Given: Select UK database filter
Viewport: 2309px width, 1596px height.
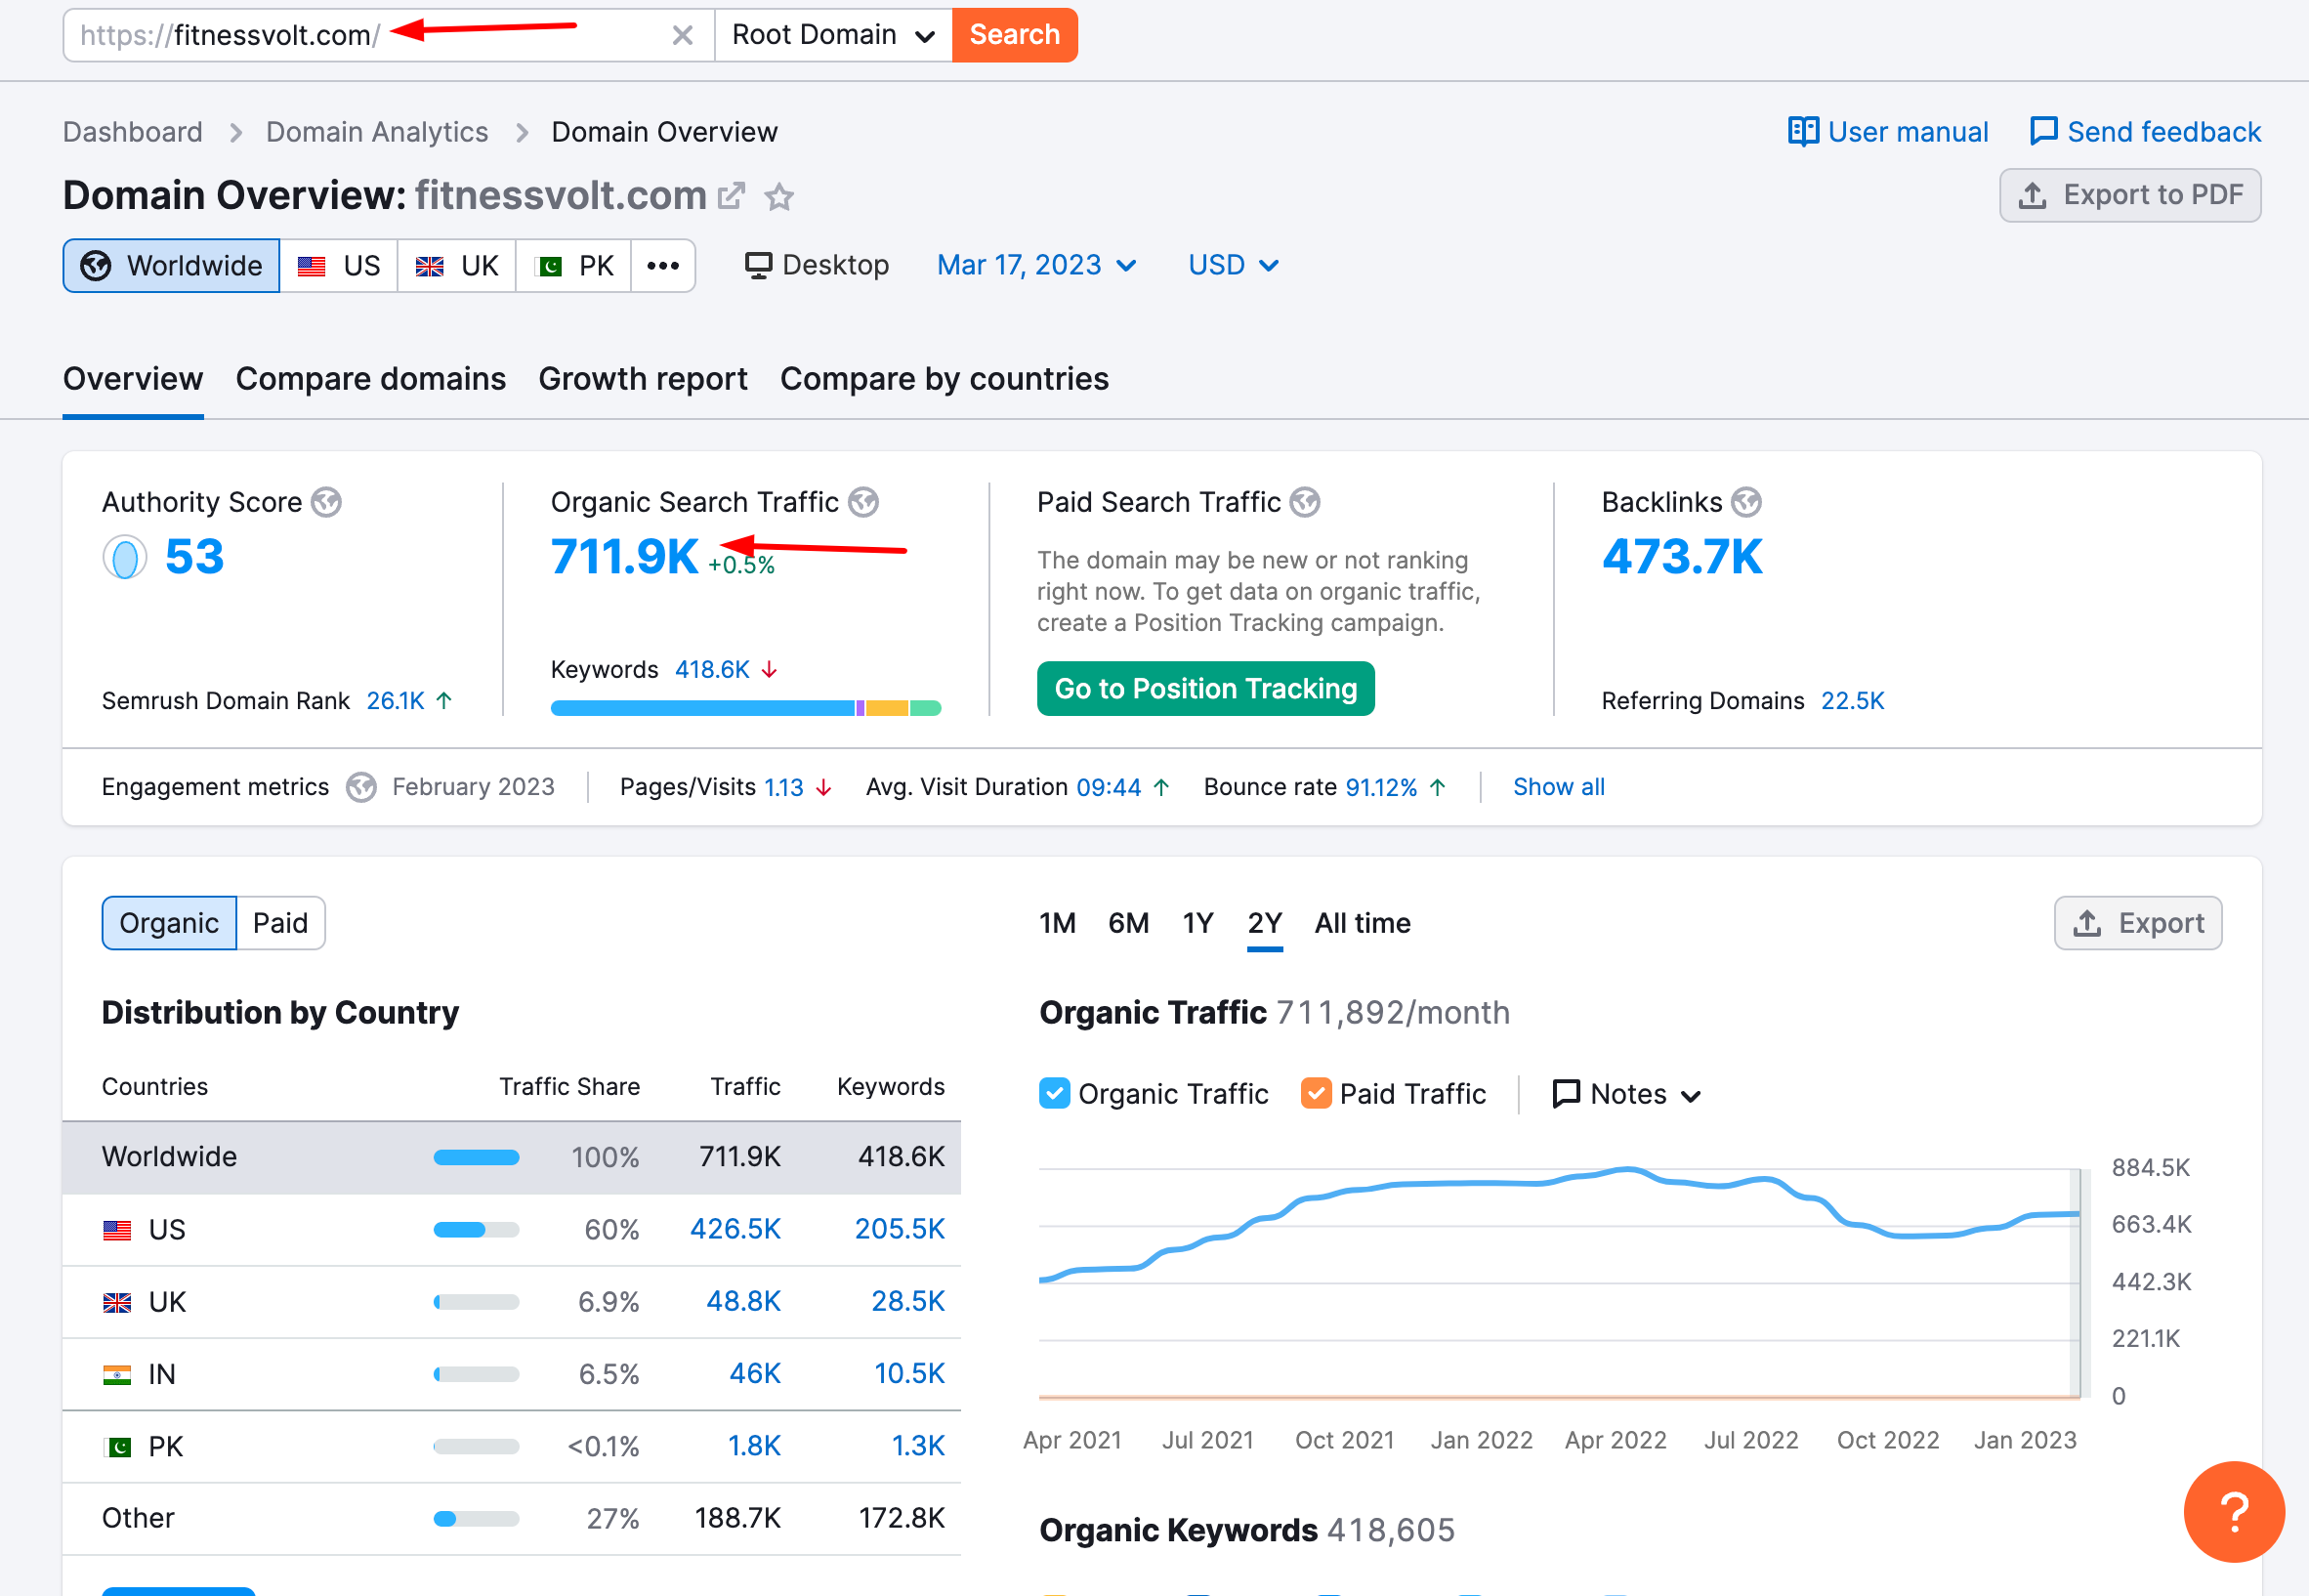Looking at the screenshot, I should pyautogui.click(x=457, y=266).
